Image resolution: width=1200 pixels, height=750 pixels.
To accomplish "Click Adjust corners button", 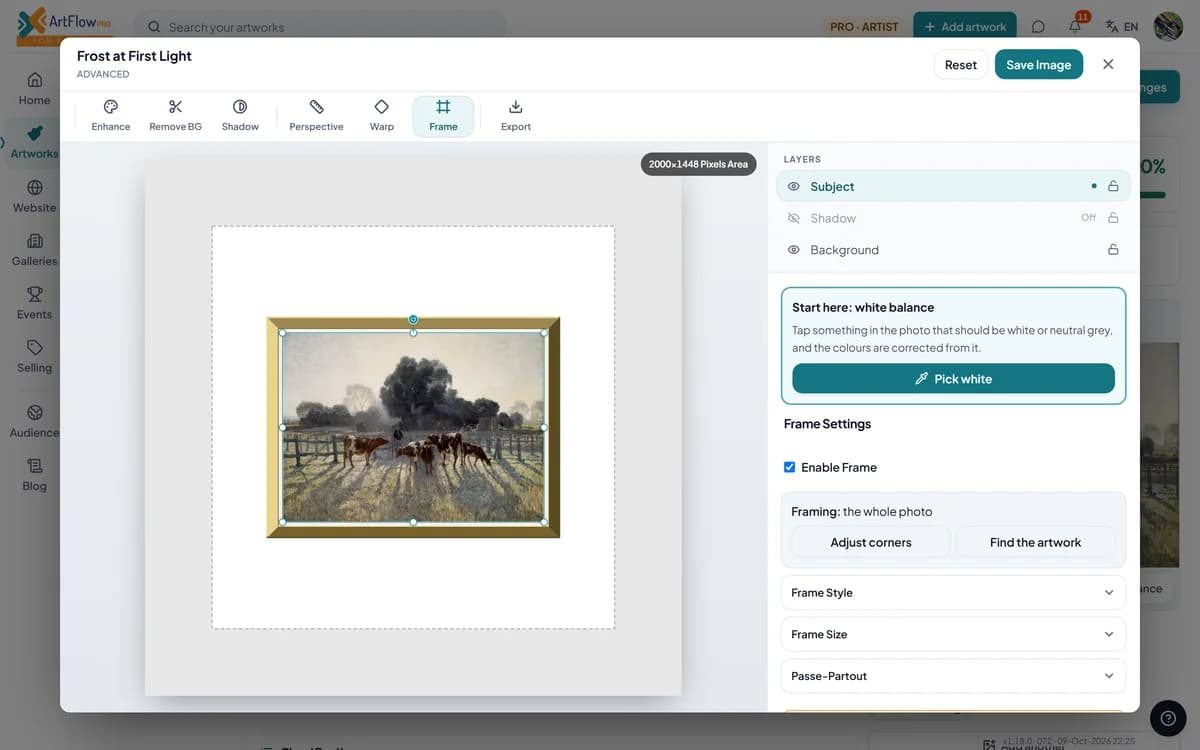I will coord(871,542).
